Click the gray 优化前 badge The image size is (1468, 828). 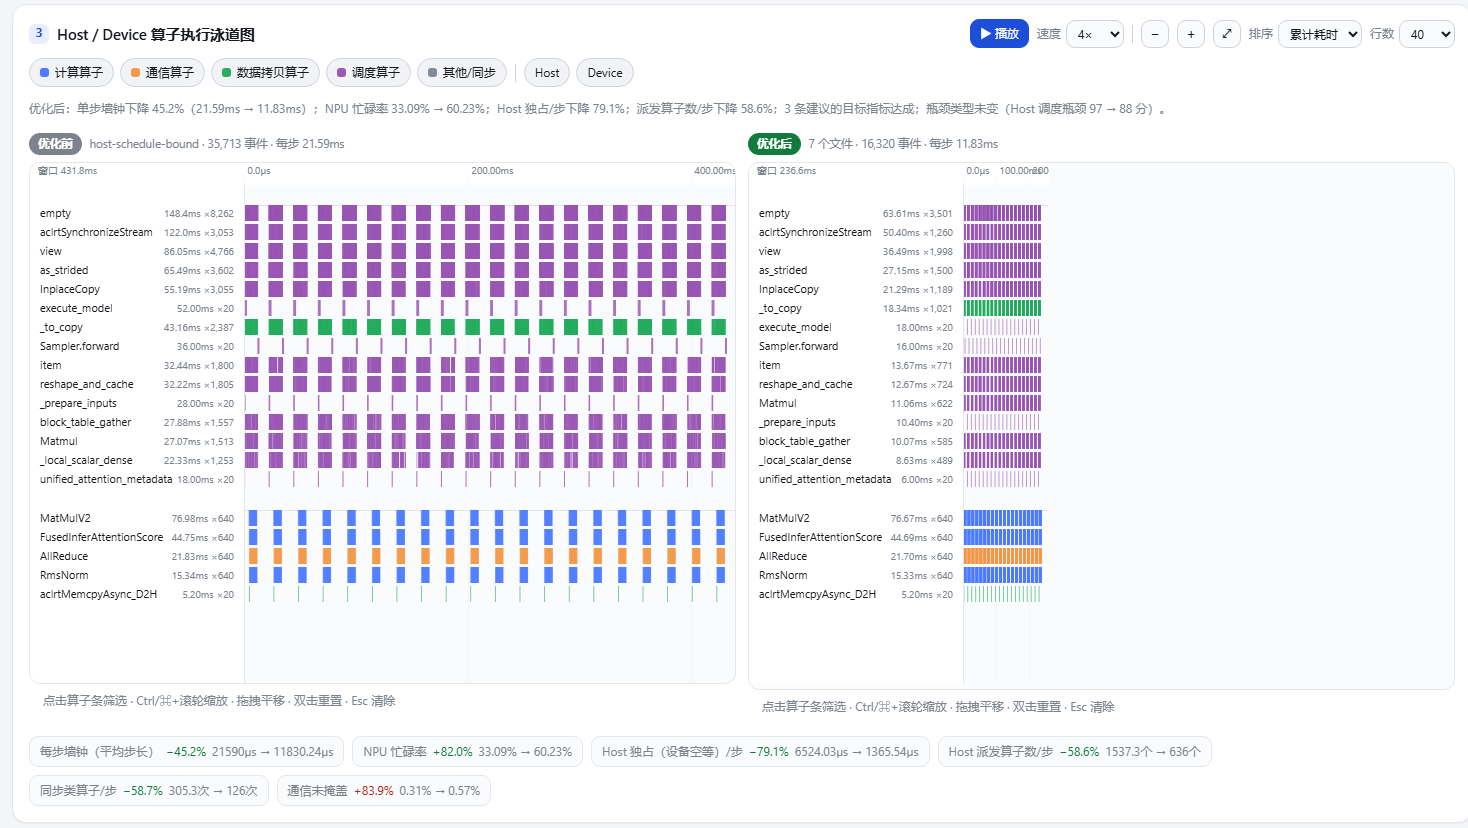55,144
